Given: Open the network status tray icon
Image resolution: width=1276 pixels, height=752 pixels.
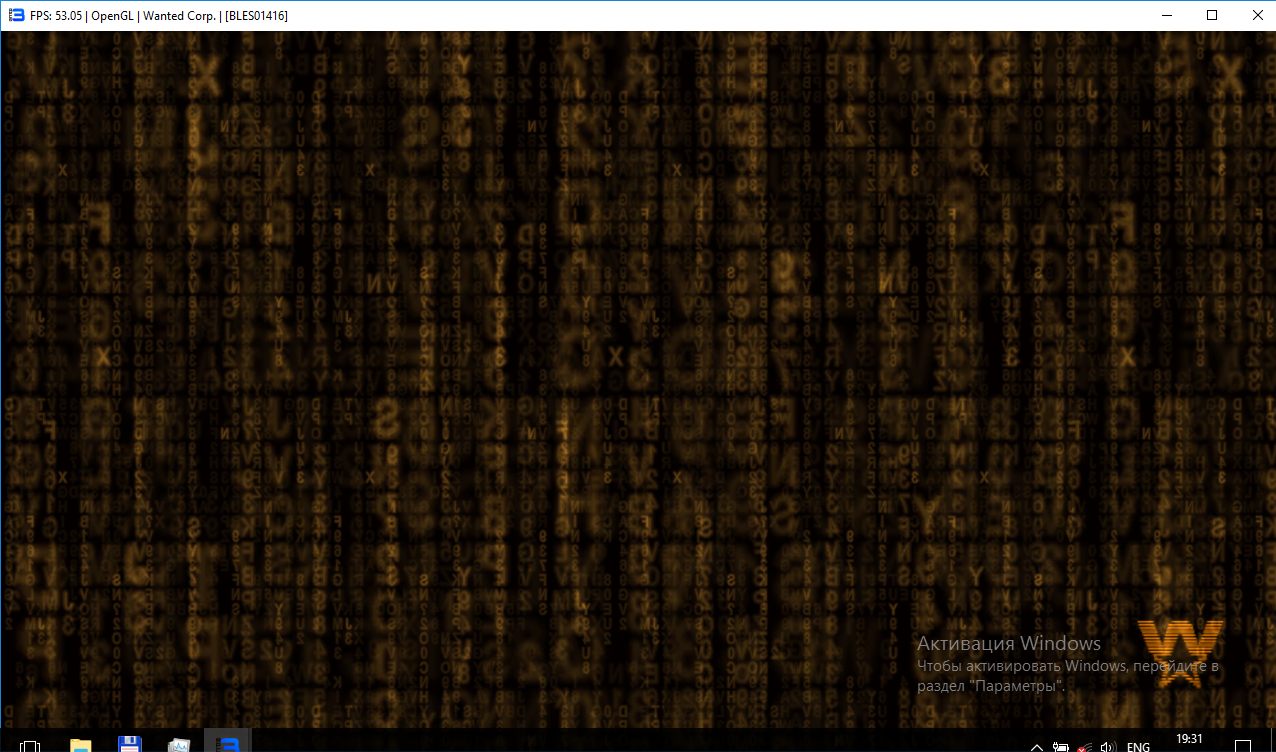Looking at the screenshot, I should point(1084,746).
